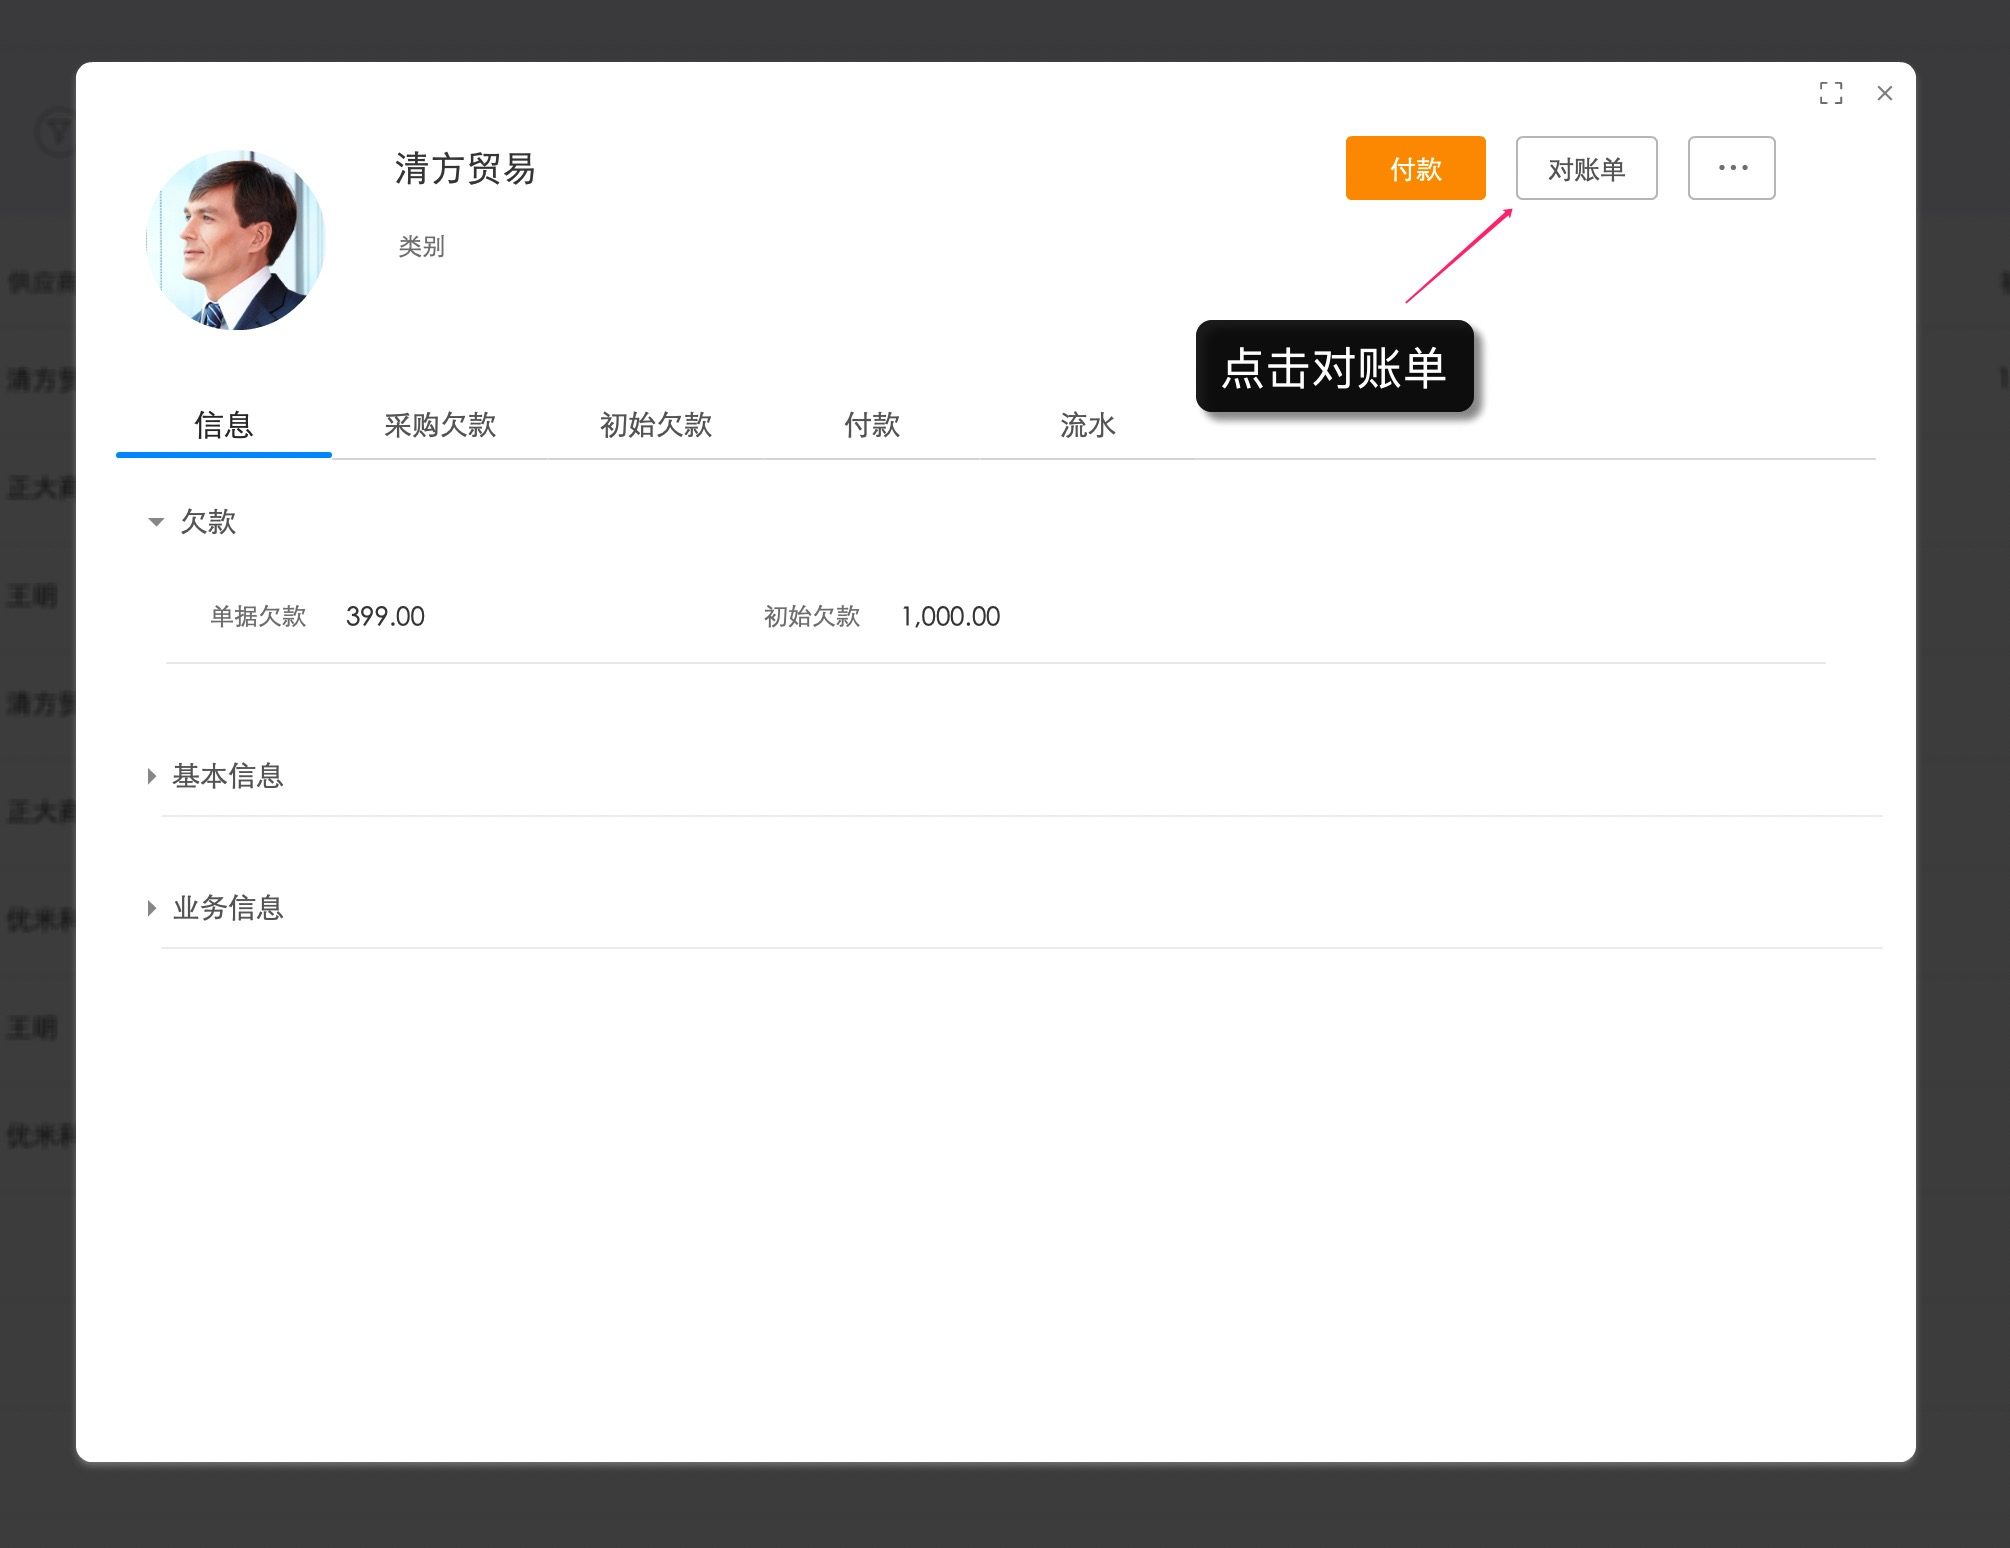Expand the dialog to fullscreen

[x=1831, y=92]
